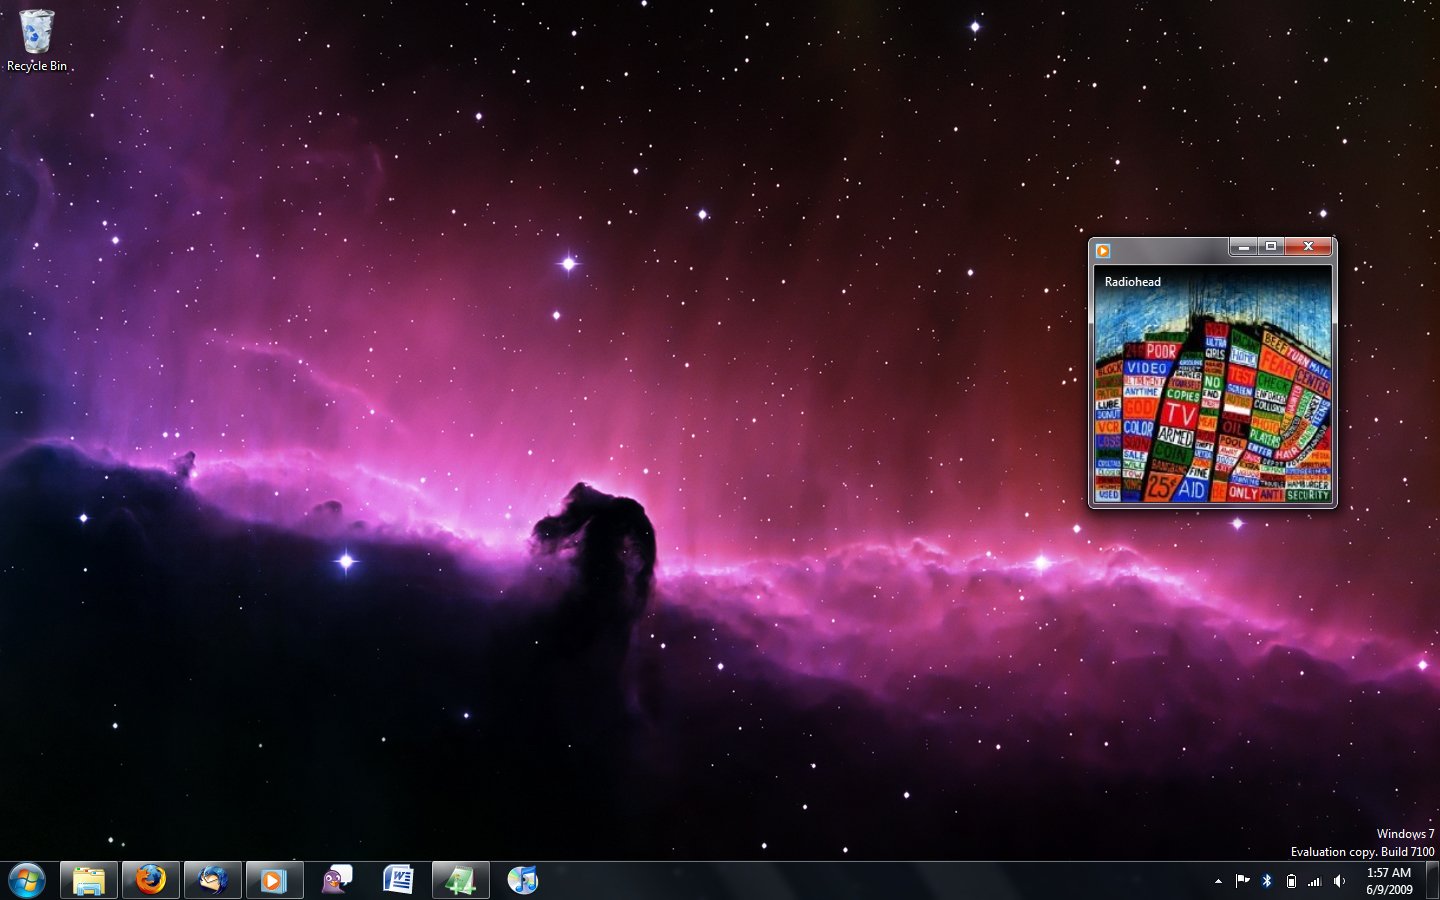Open the wireless network signal icon

(1315, 881)
